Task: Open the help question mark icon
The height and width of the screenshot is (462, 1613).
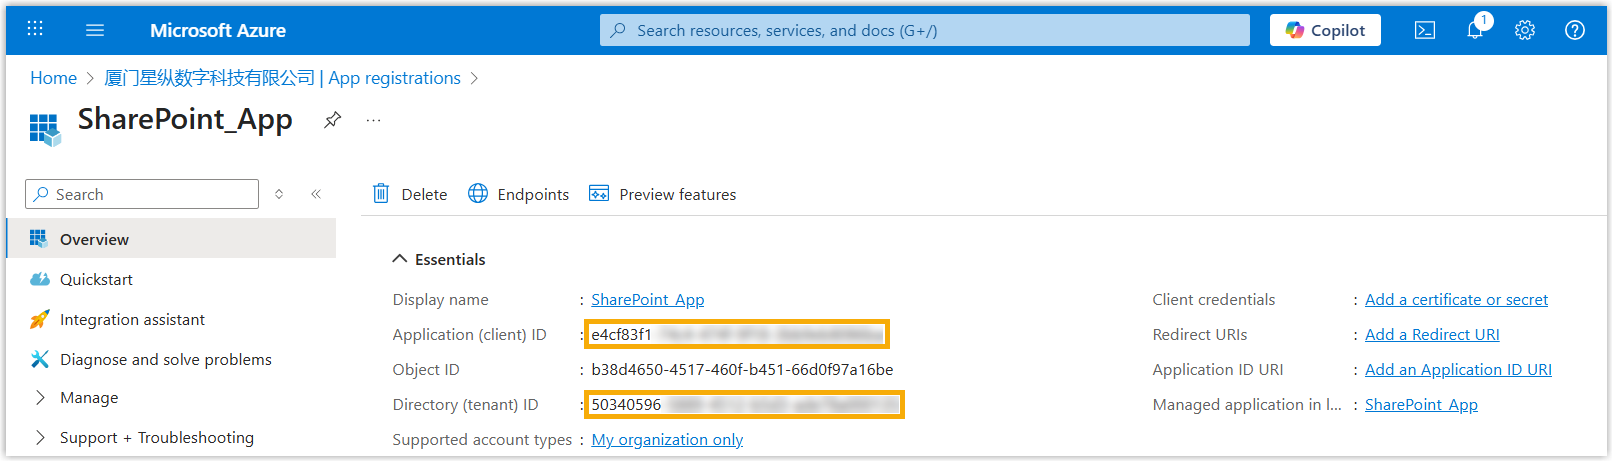Action: coord(1575,30)
